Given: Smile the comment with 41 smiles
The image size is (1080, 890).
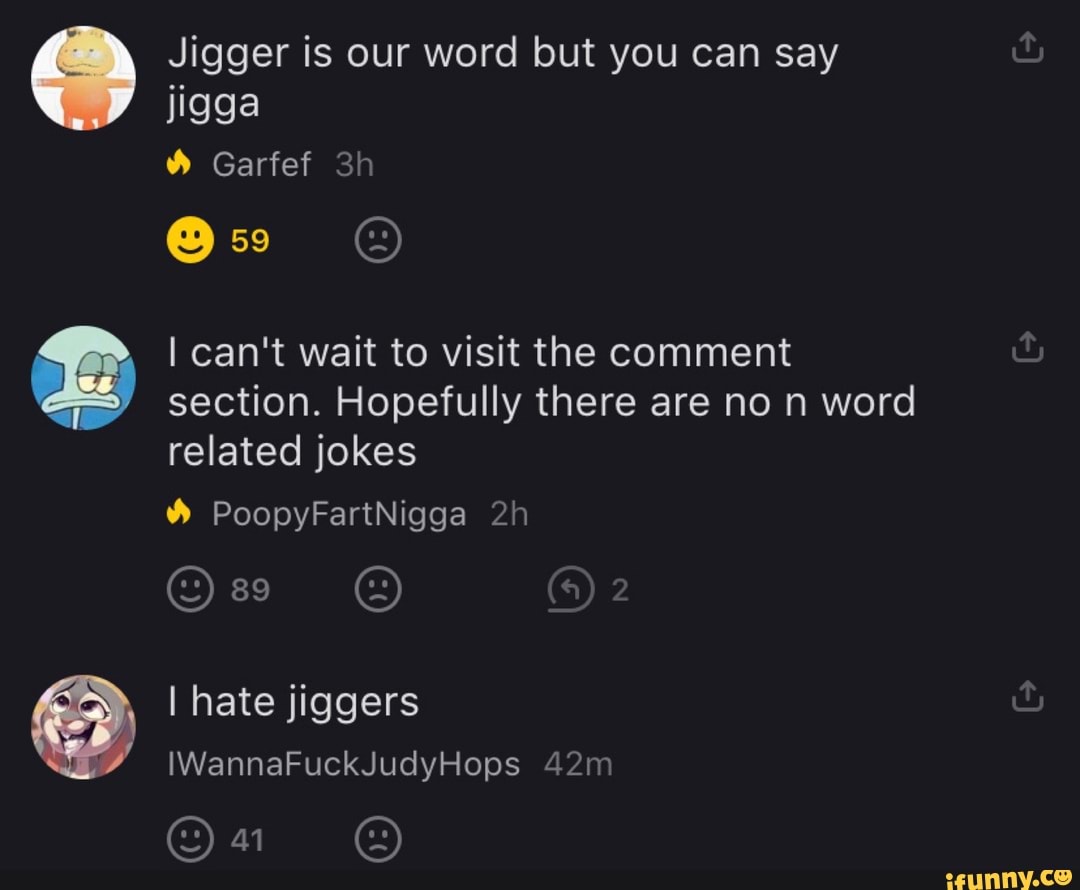Looking at the screenshot, I should point(190,839).
